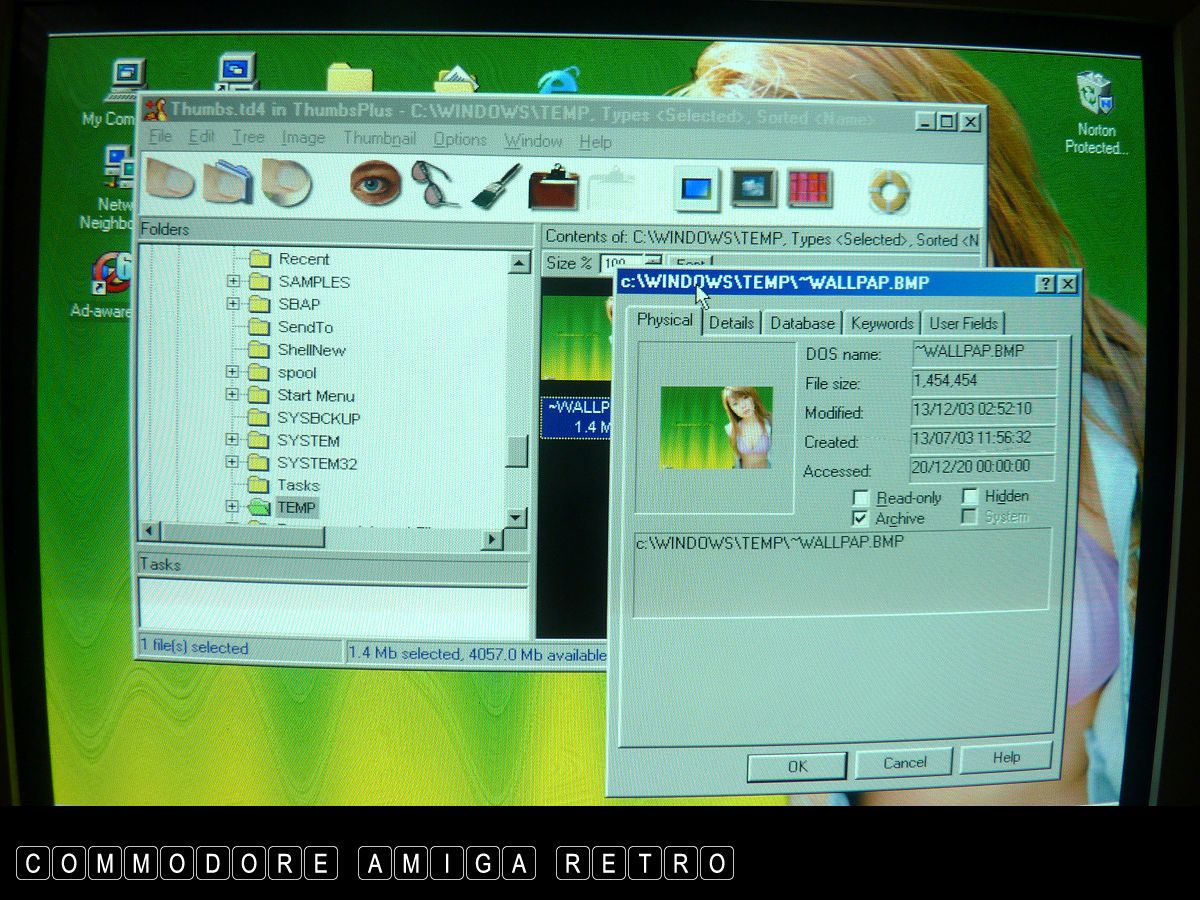Click the clipboard toolbar icon

click(553, 187)
